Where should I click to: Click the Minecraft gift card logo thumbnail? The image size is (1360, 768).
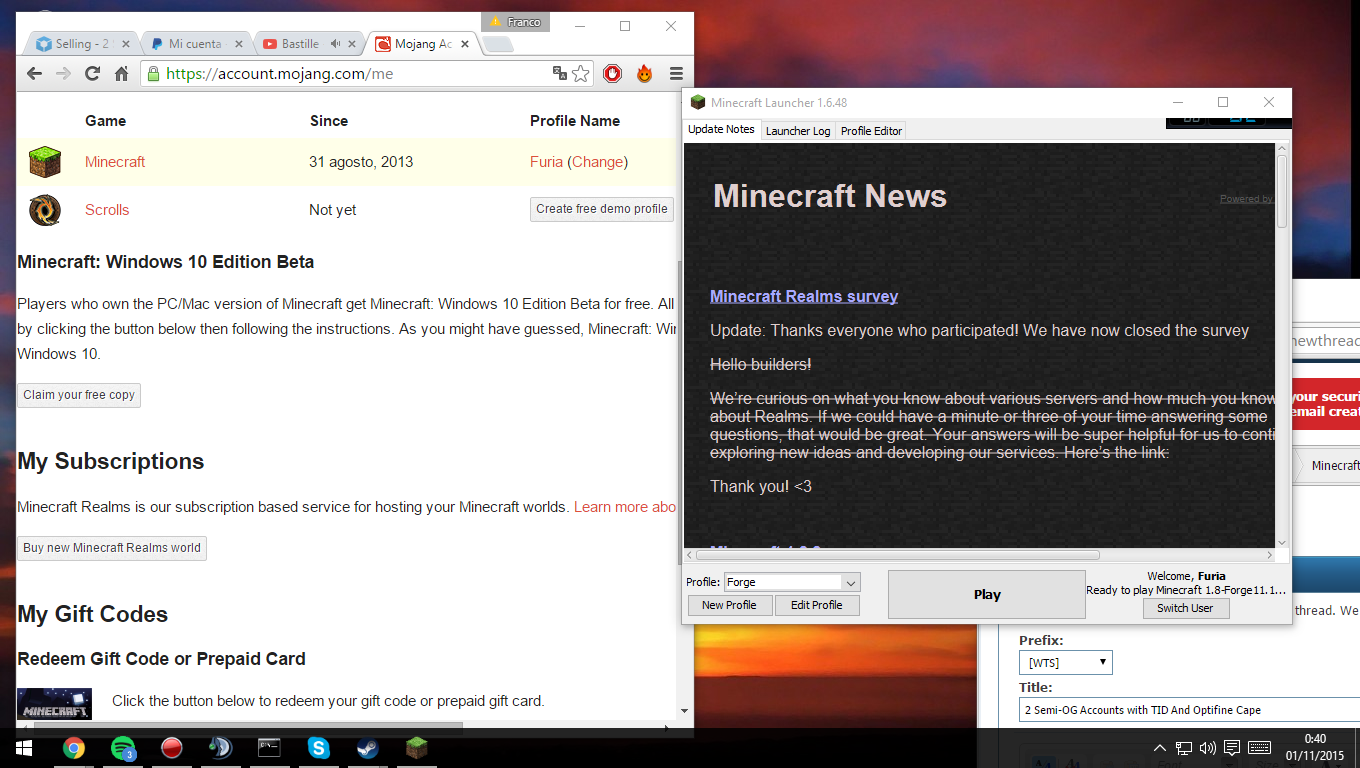(x=55, y=704)
